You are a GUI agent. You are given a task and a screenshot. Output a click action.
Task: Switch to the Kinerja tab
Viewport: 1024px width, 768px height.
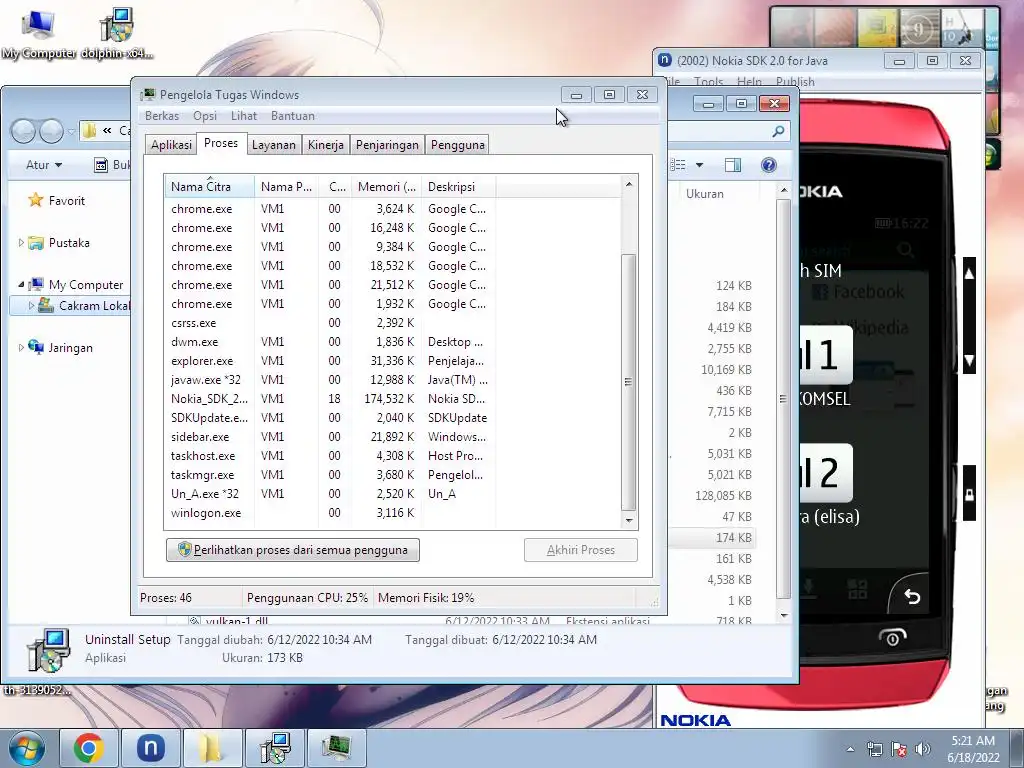click(326, 144)
